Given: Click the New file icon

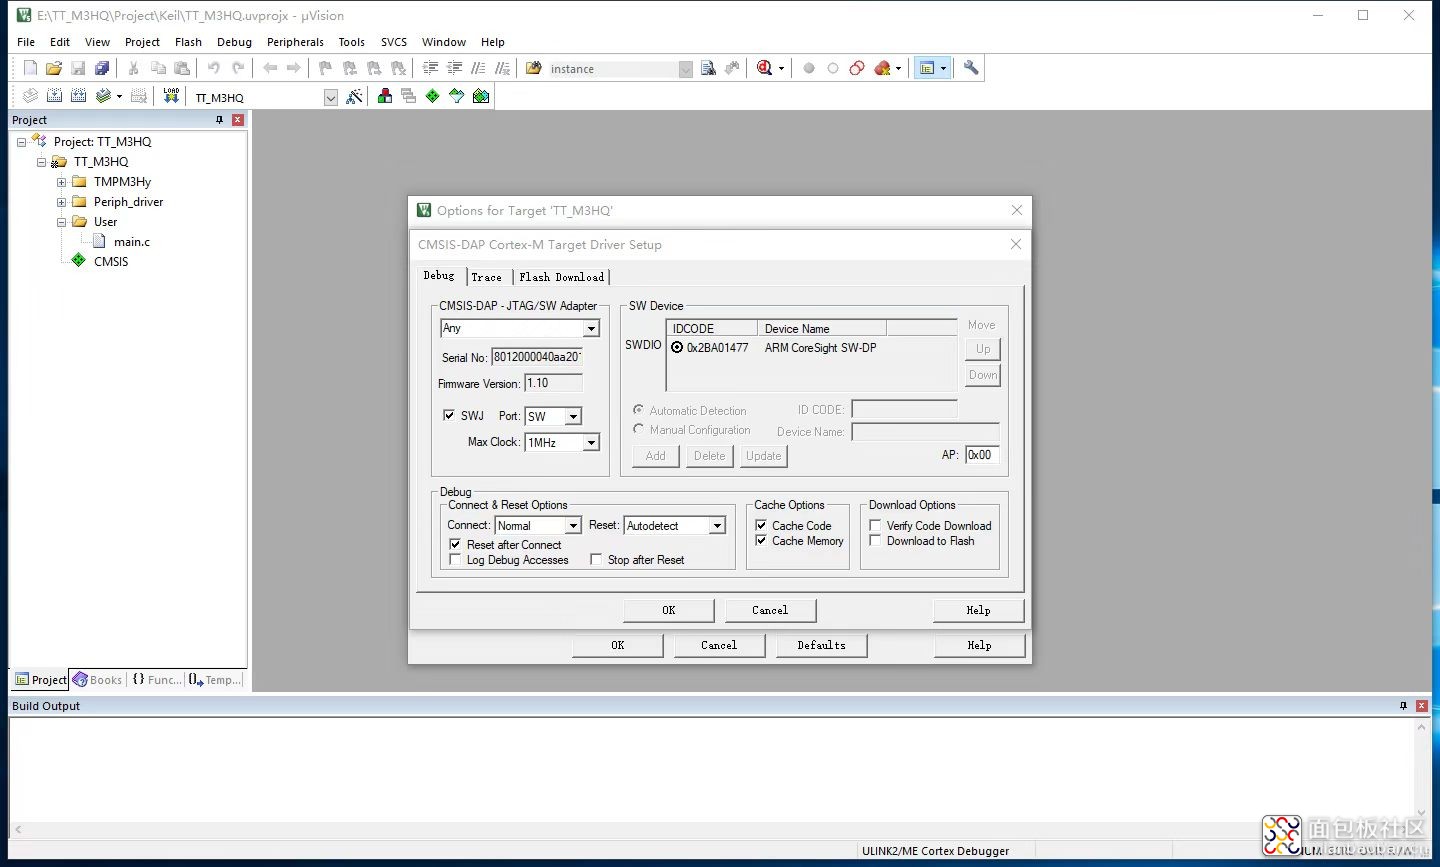Looking at the screenshot, I should [x=30, y=68].
